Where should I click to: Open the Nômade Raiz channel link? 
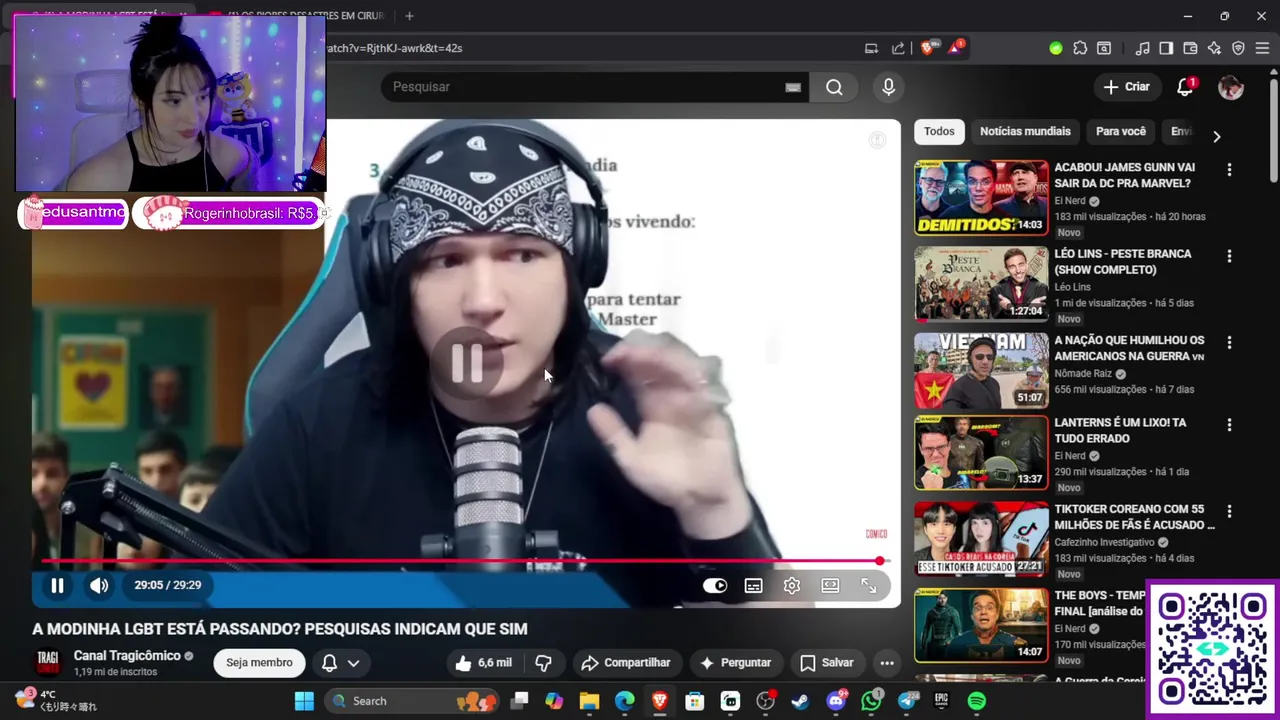(1082, 374)
